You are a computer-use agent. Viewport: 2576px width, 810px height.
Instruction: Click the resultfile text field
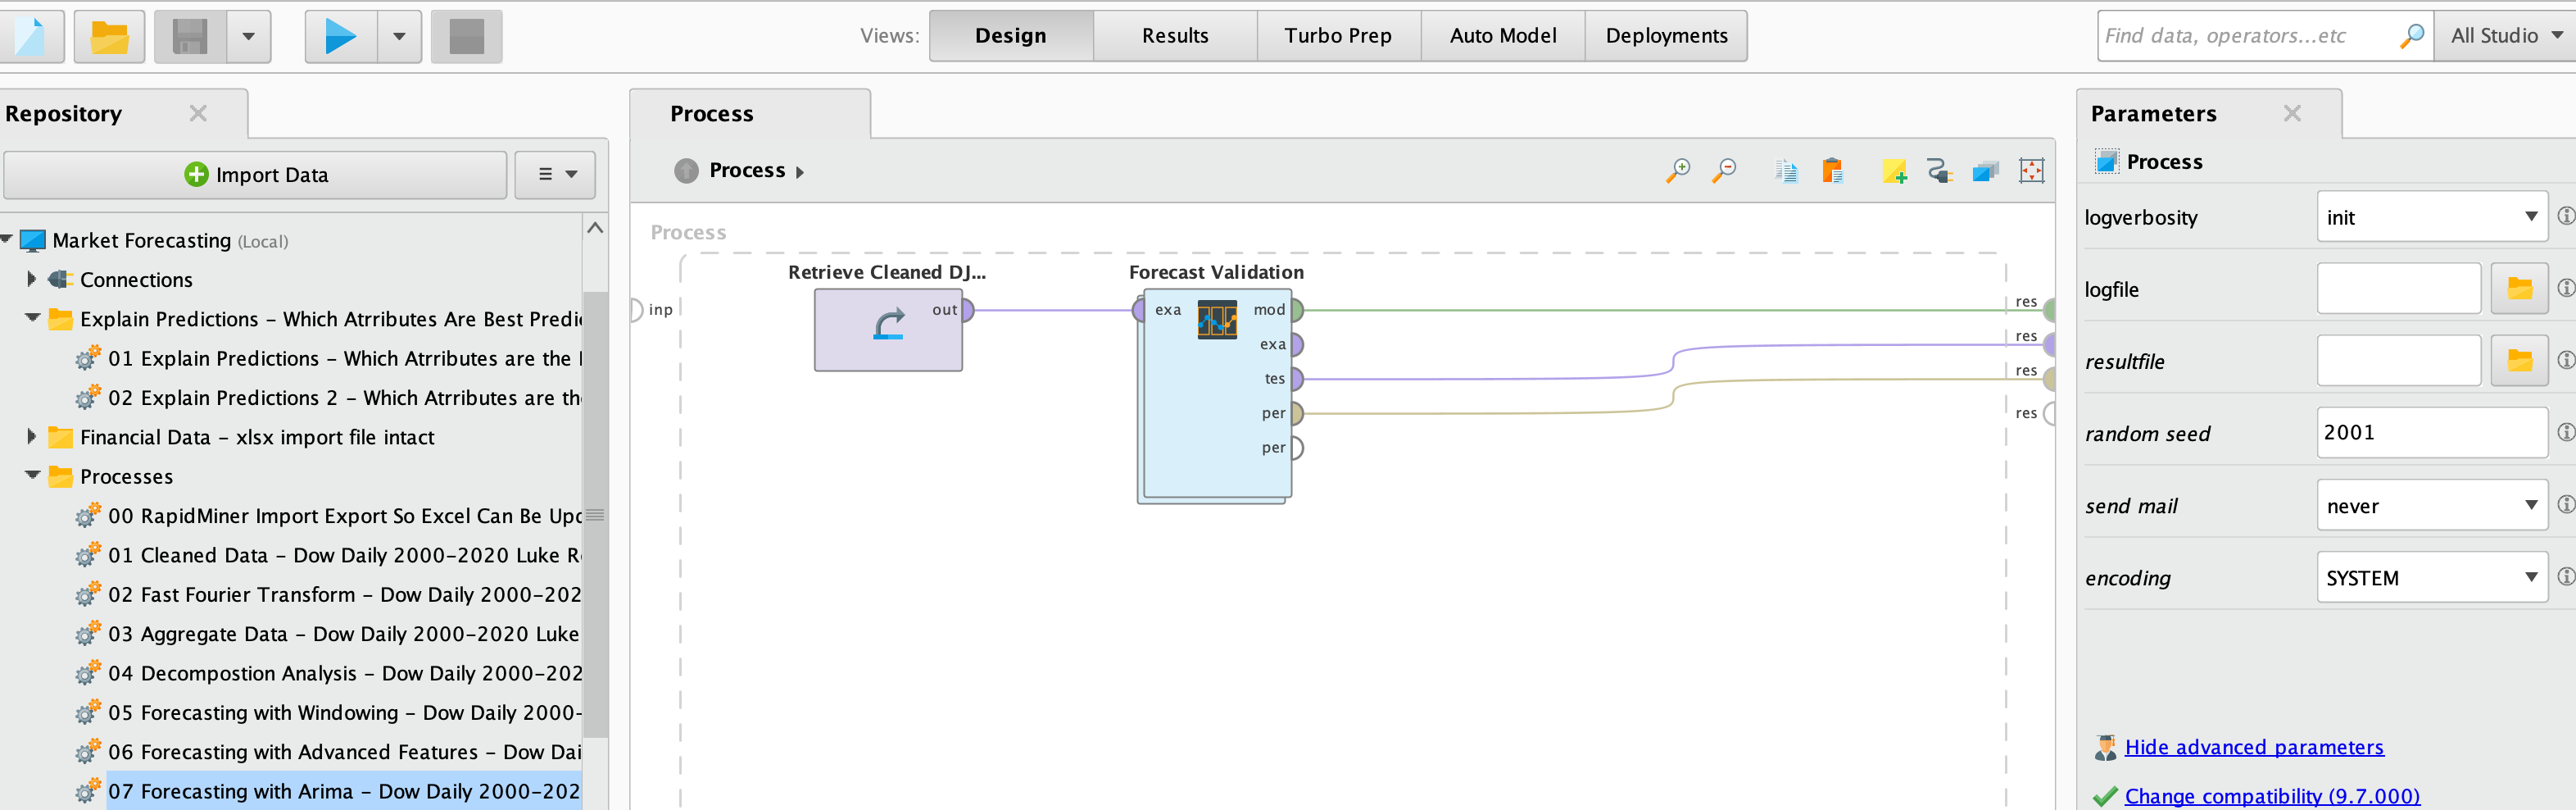pyautogui.click(x=2399, y=361)
